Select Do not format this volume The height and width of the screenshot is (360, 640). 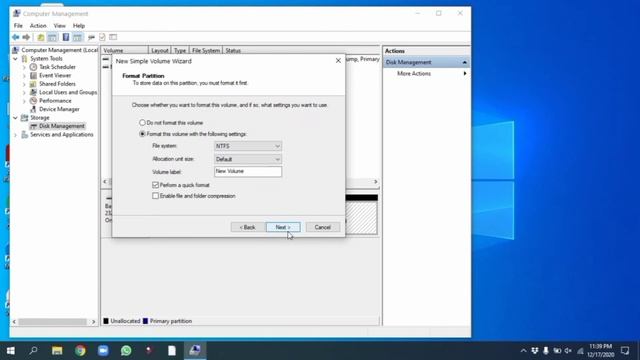(142, 122)
